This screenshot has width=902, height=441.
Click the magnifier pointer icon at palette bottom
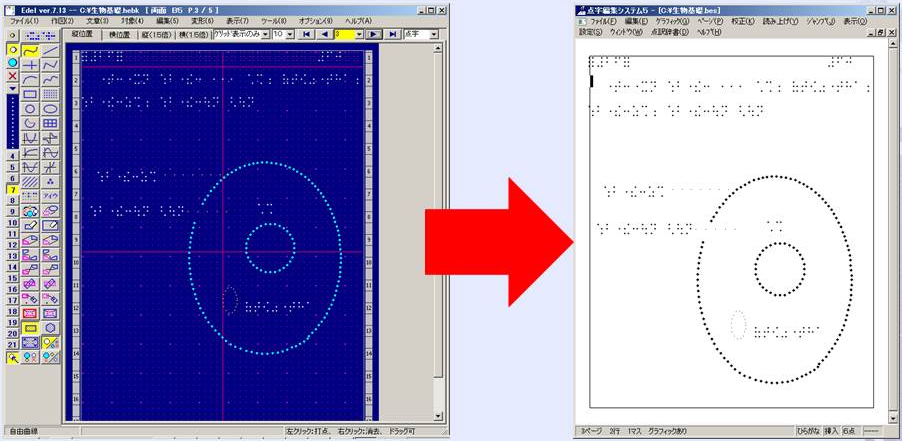pos(13,357)
